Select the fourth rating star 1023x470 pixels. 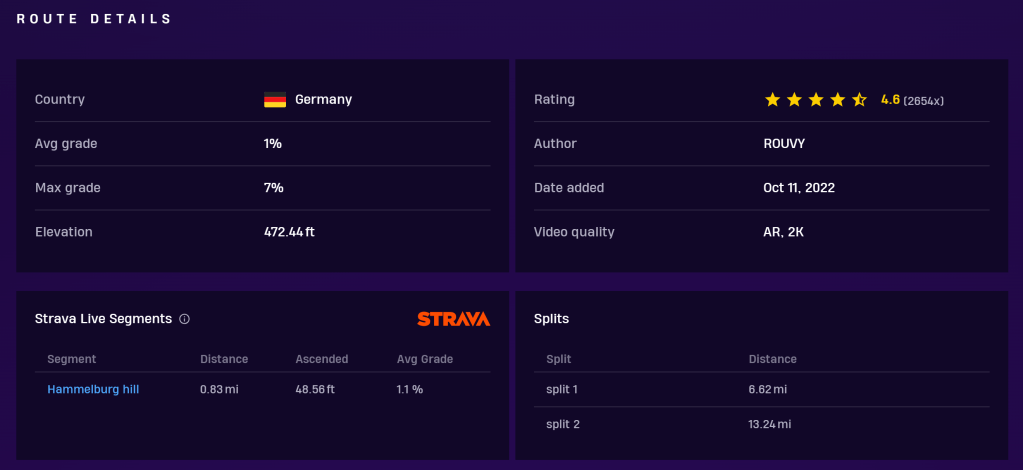(x=838, y=100)
